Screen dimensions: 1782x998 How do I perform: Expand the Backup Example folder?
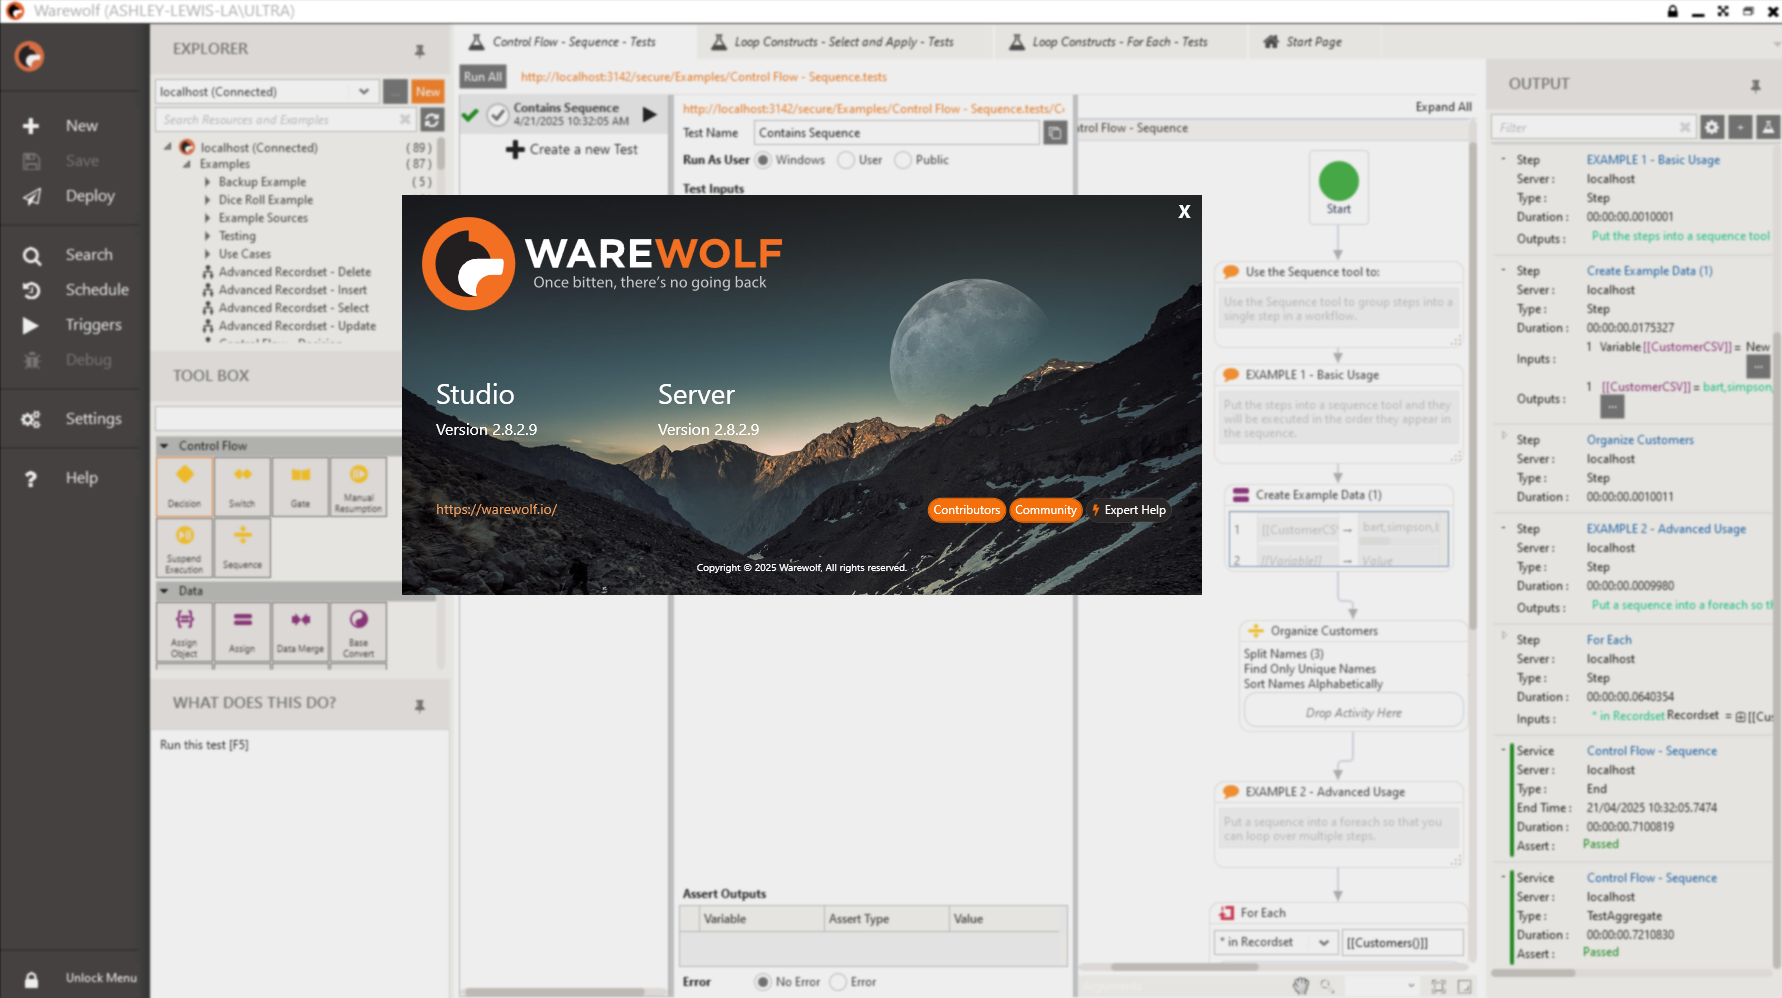point(207,182)
